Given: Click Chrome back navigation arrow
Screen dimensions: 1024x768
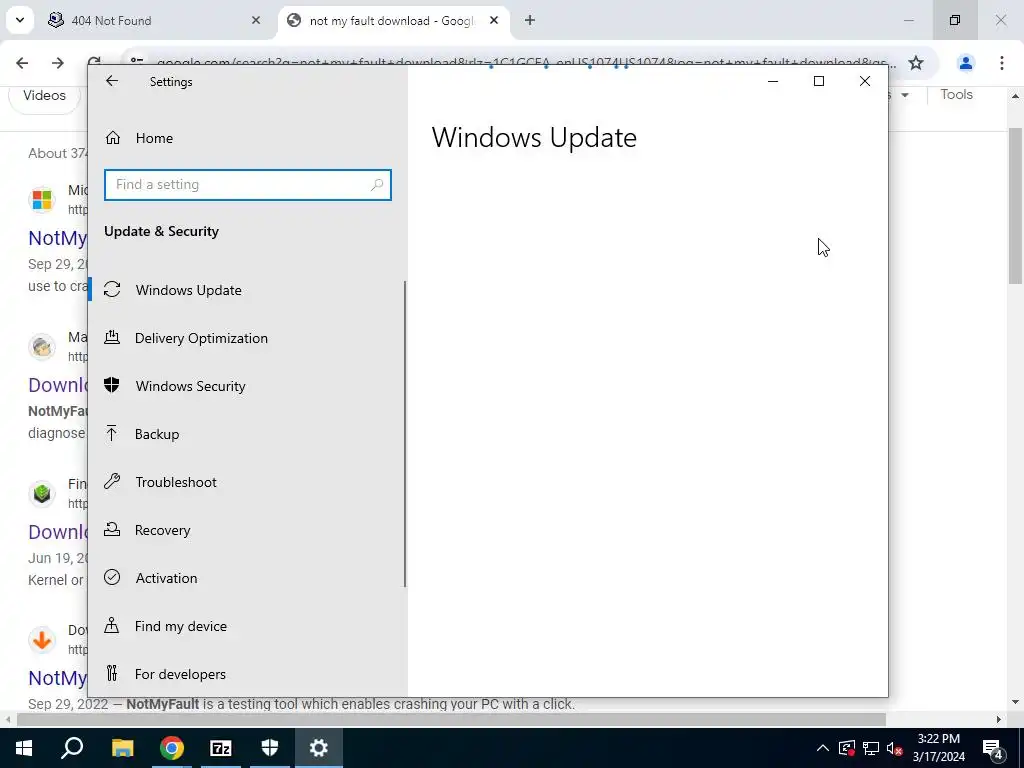Looking at the screenshot, I should 22,63.
